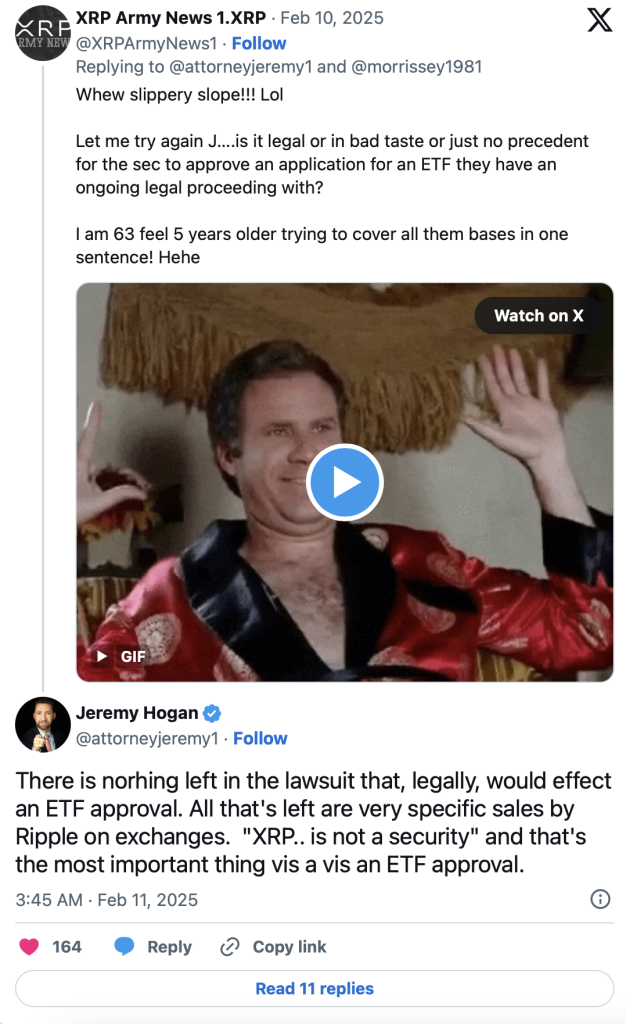The height and width of the screenshot is (1024, 626).
Task: Follow Jeremy Hogan's account
Action: click(x=260, y=738)
